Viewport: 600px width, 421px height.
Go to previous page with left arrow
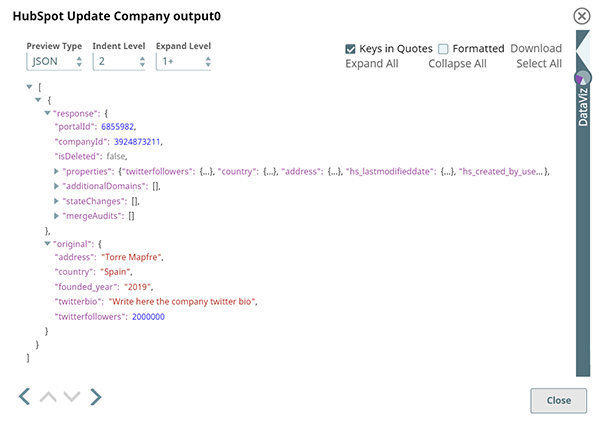click(x=24, y=397)
